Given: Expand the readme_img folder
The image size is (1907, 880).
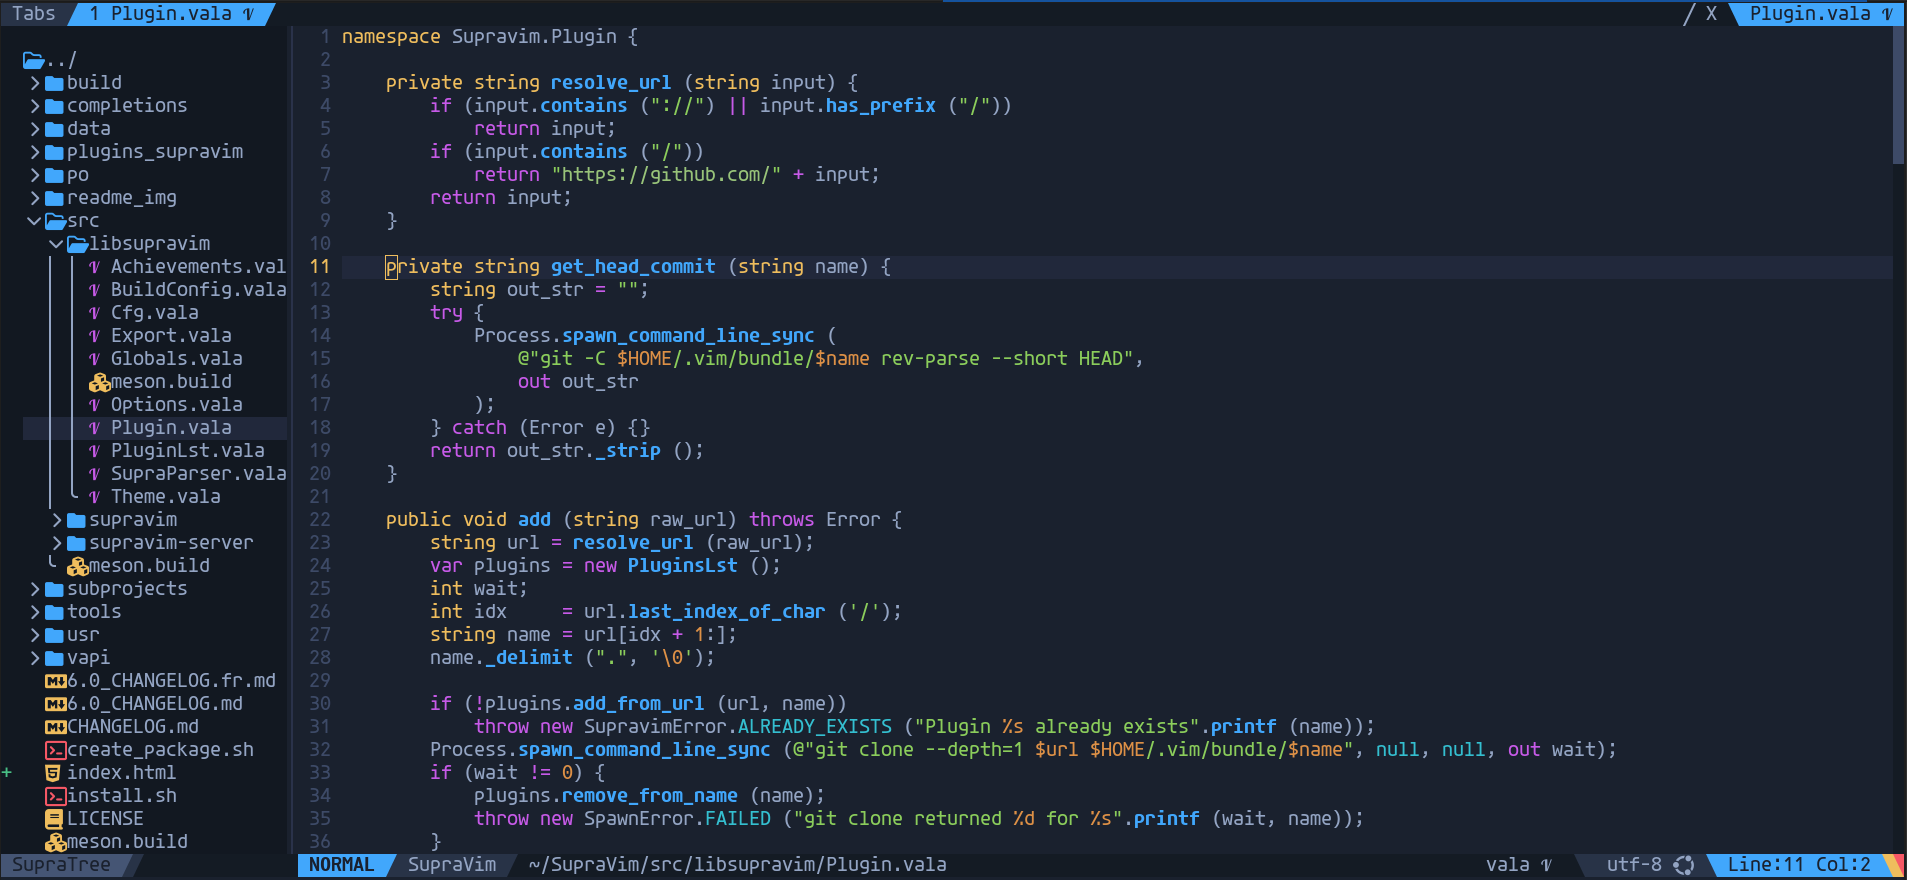Looking at the screenshot, I should tap(35, 198).
